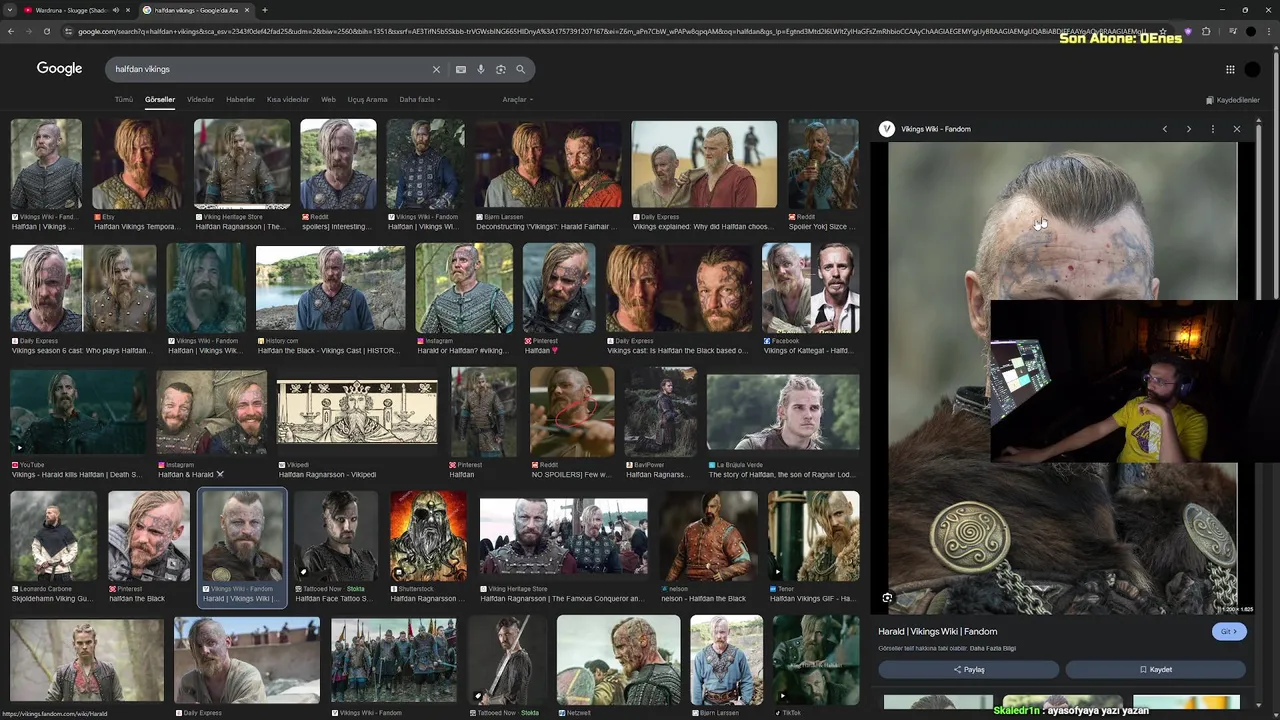The width and height of the screenshot is (1280, 720).
Task: Switch to the Haberler tab
Action: [240, 99]
